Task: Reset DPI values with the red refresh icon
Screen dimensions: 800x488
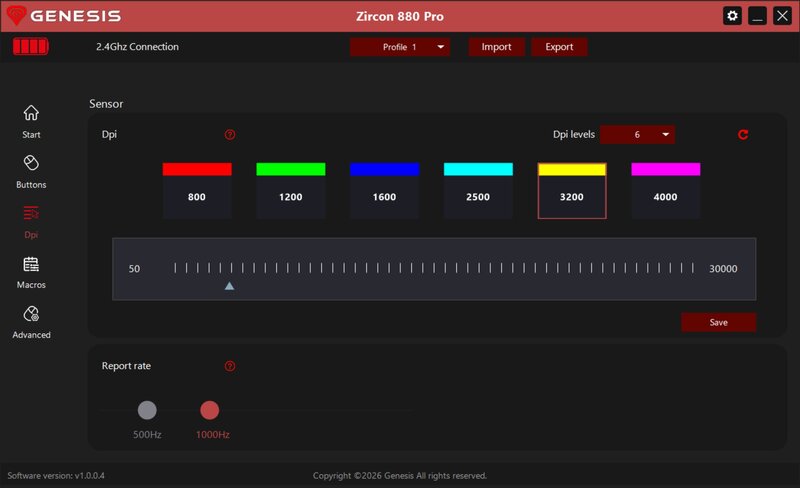Action: click(x=743, y=134)
